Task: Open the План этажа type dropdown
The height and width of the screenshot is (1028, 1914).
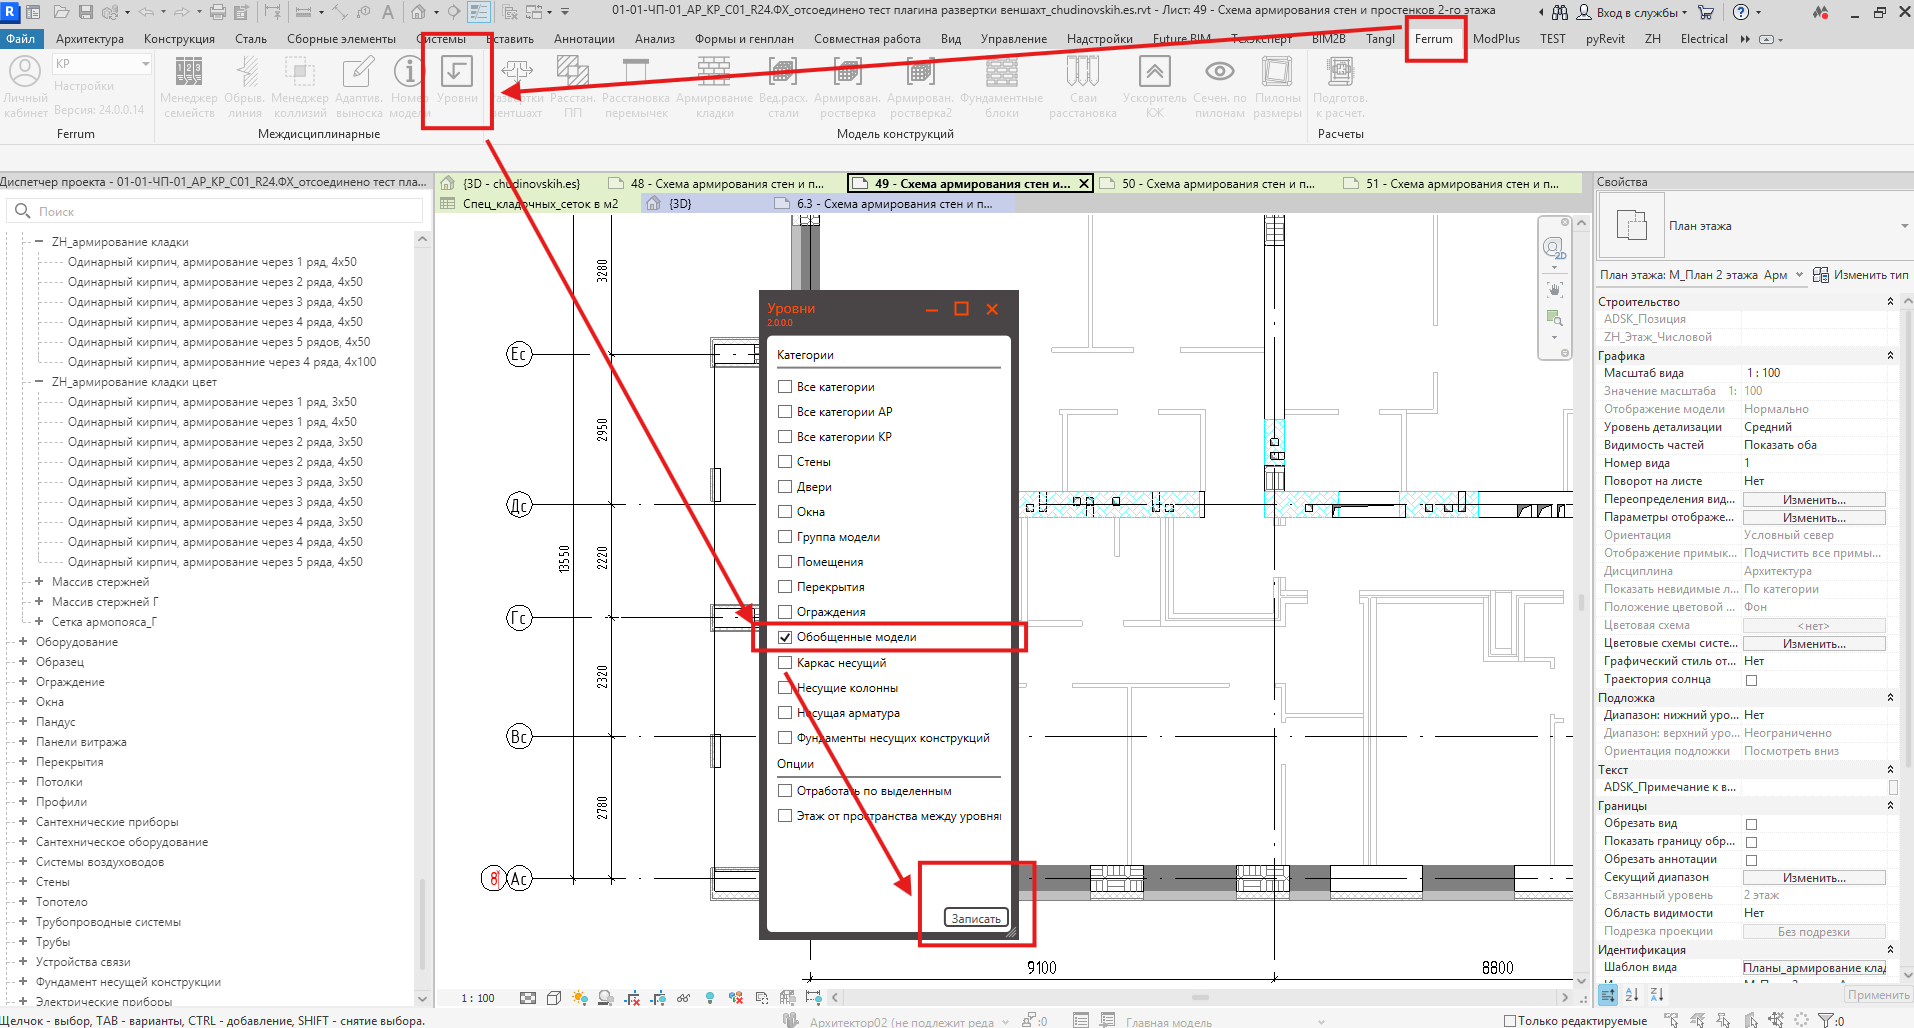Action: (x=1904, y=226)
